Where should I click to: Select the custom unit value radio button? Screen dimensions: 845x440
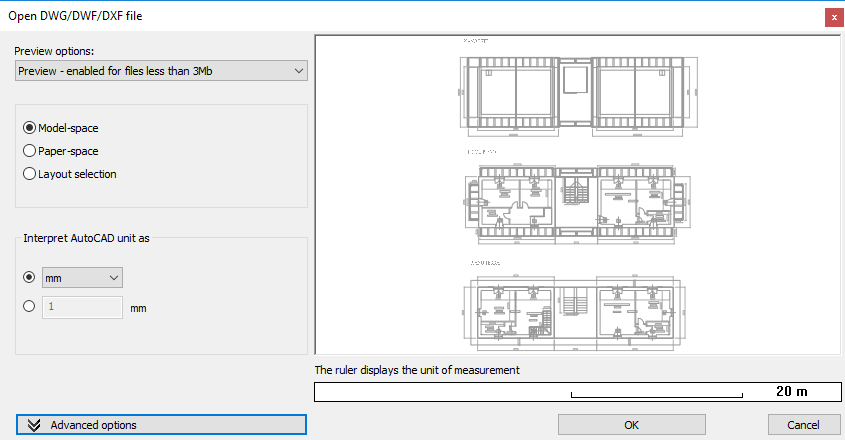click(x=29, y=307)
